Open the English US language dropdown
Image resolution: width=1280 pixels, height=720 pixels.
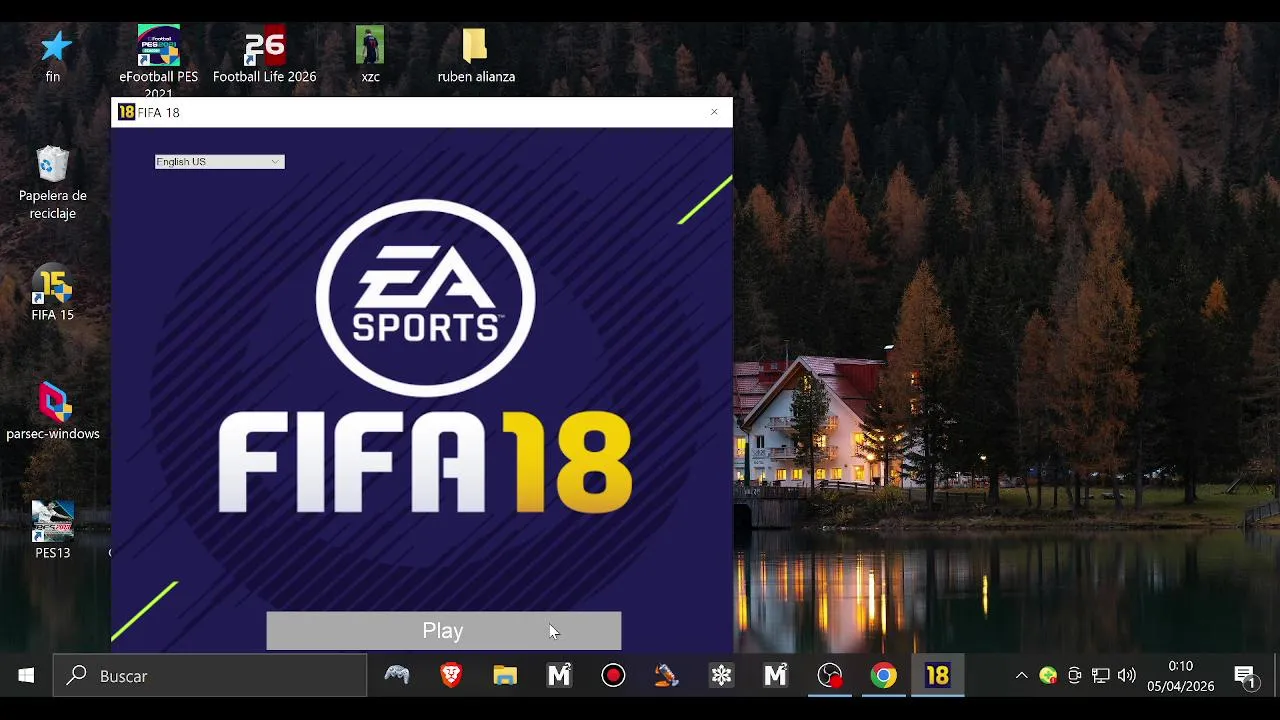(x=219, y=162)
